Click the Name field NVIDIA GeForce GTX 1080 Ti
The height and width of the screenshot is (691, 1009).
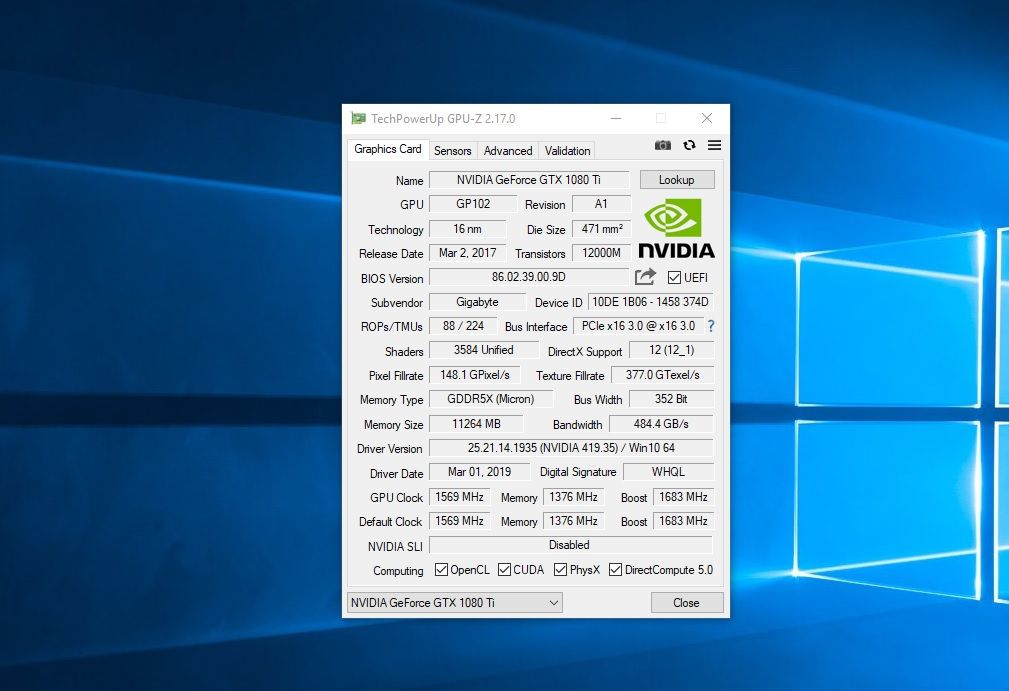pyautogui.click(x=529, y=180)
